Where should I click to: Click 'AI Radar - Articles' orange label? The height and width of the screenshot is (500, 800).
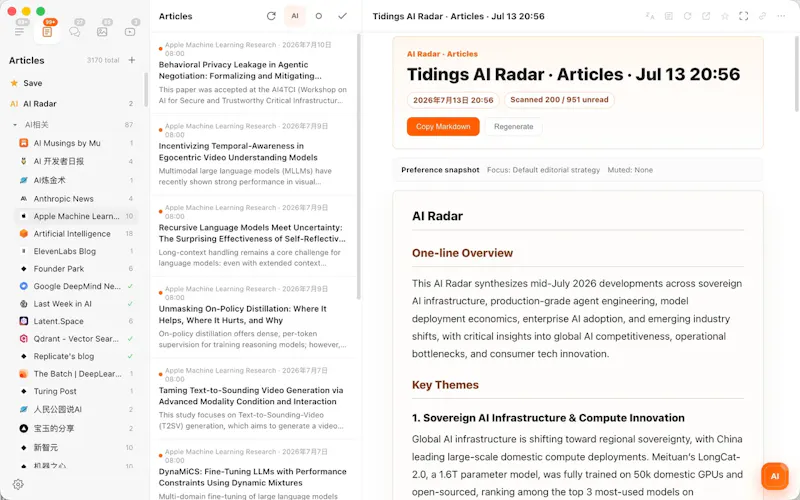[x=442, y=54]
